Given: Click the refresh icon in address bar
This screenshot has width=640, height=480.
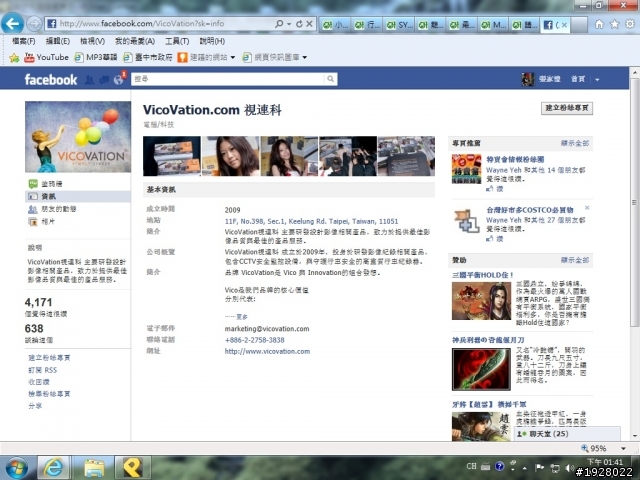Looking at the screenshot, I should 299,24.
